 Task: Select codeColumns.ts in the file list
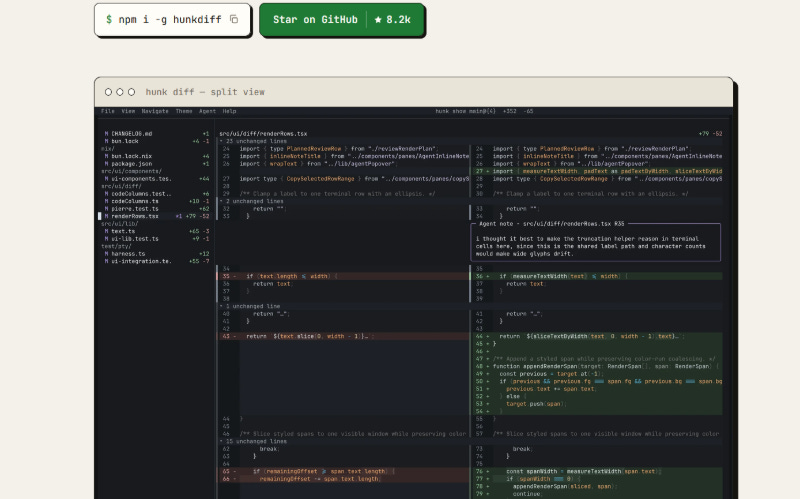pos(157,201)
